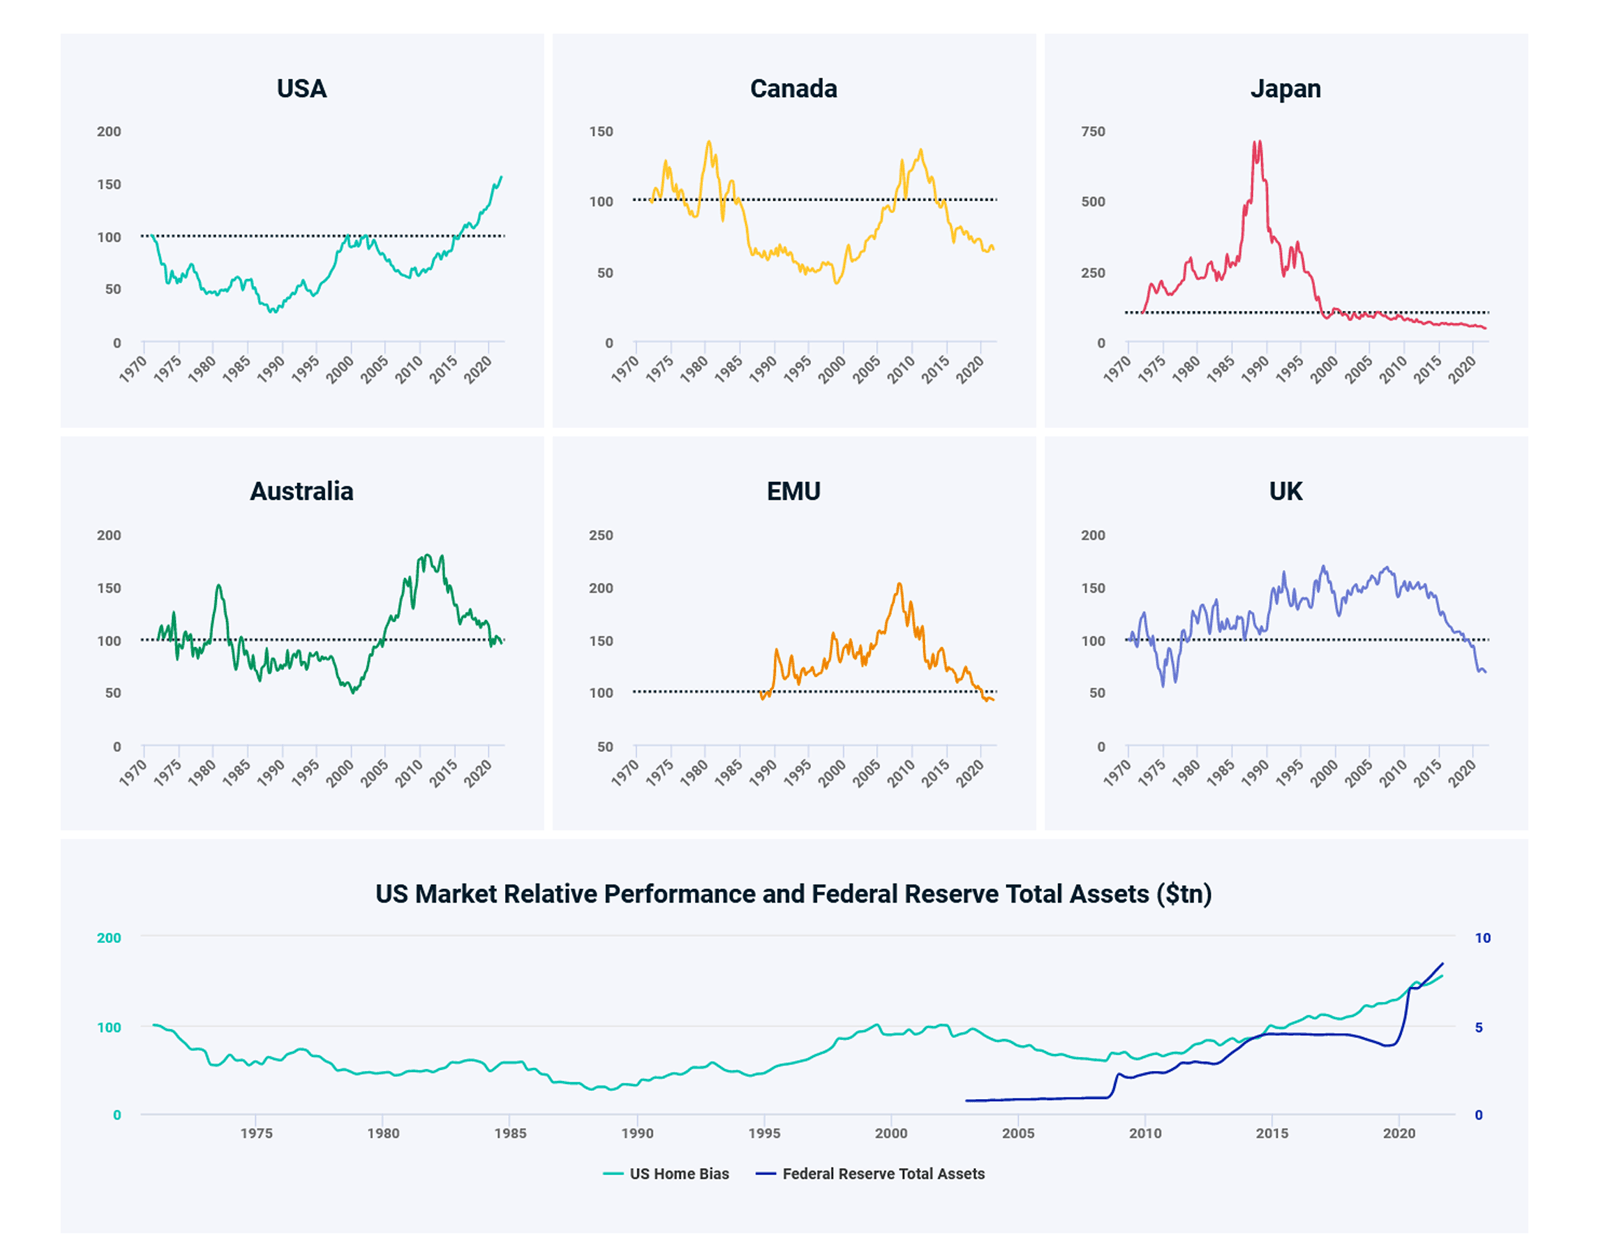Image resolution: width=1600 pixels, height=1251 pixels.
Task: Click the 1975 label on the bottom chart axis
Action: coord(256,1133)
